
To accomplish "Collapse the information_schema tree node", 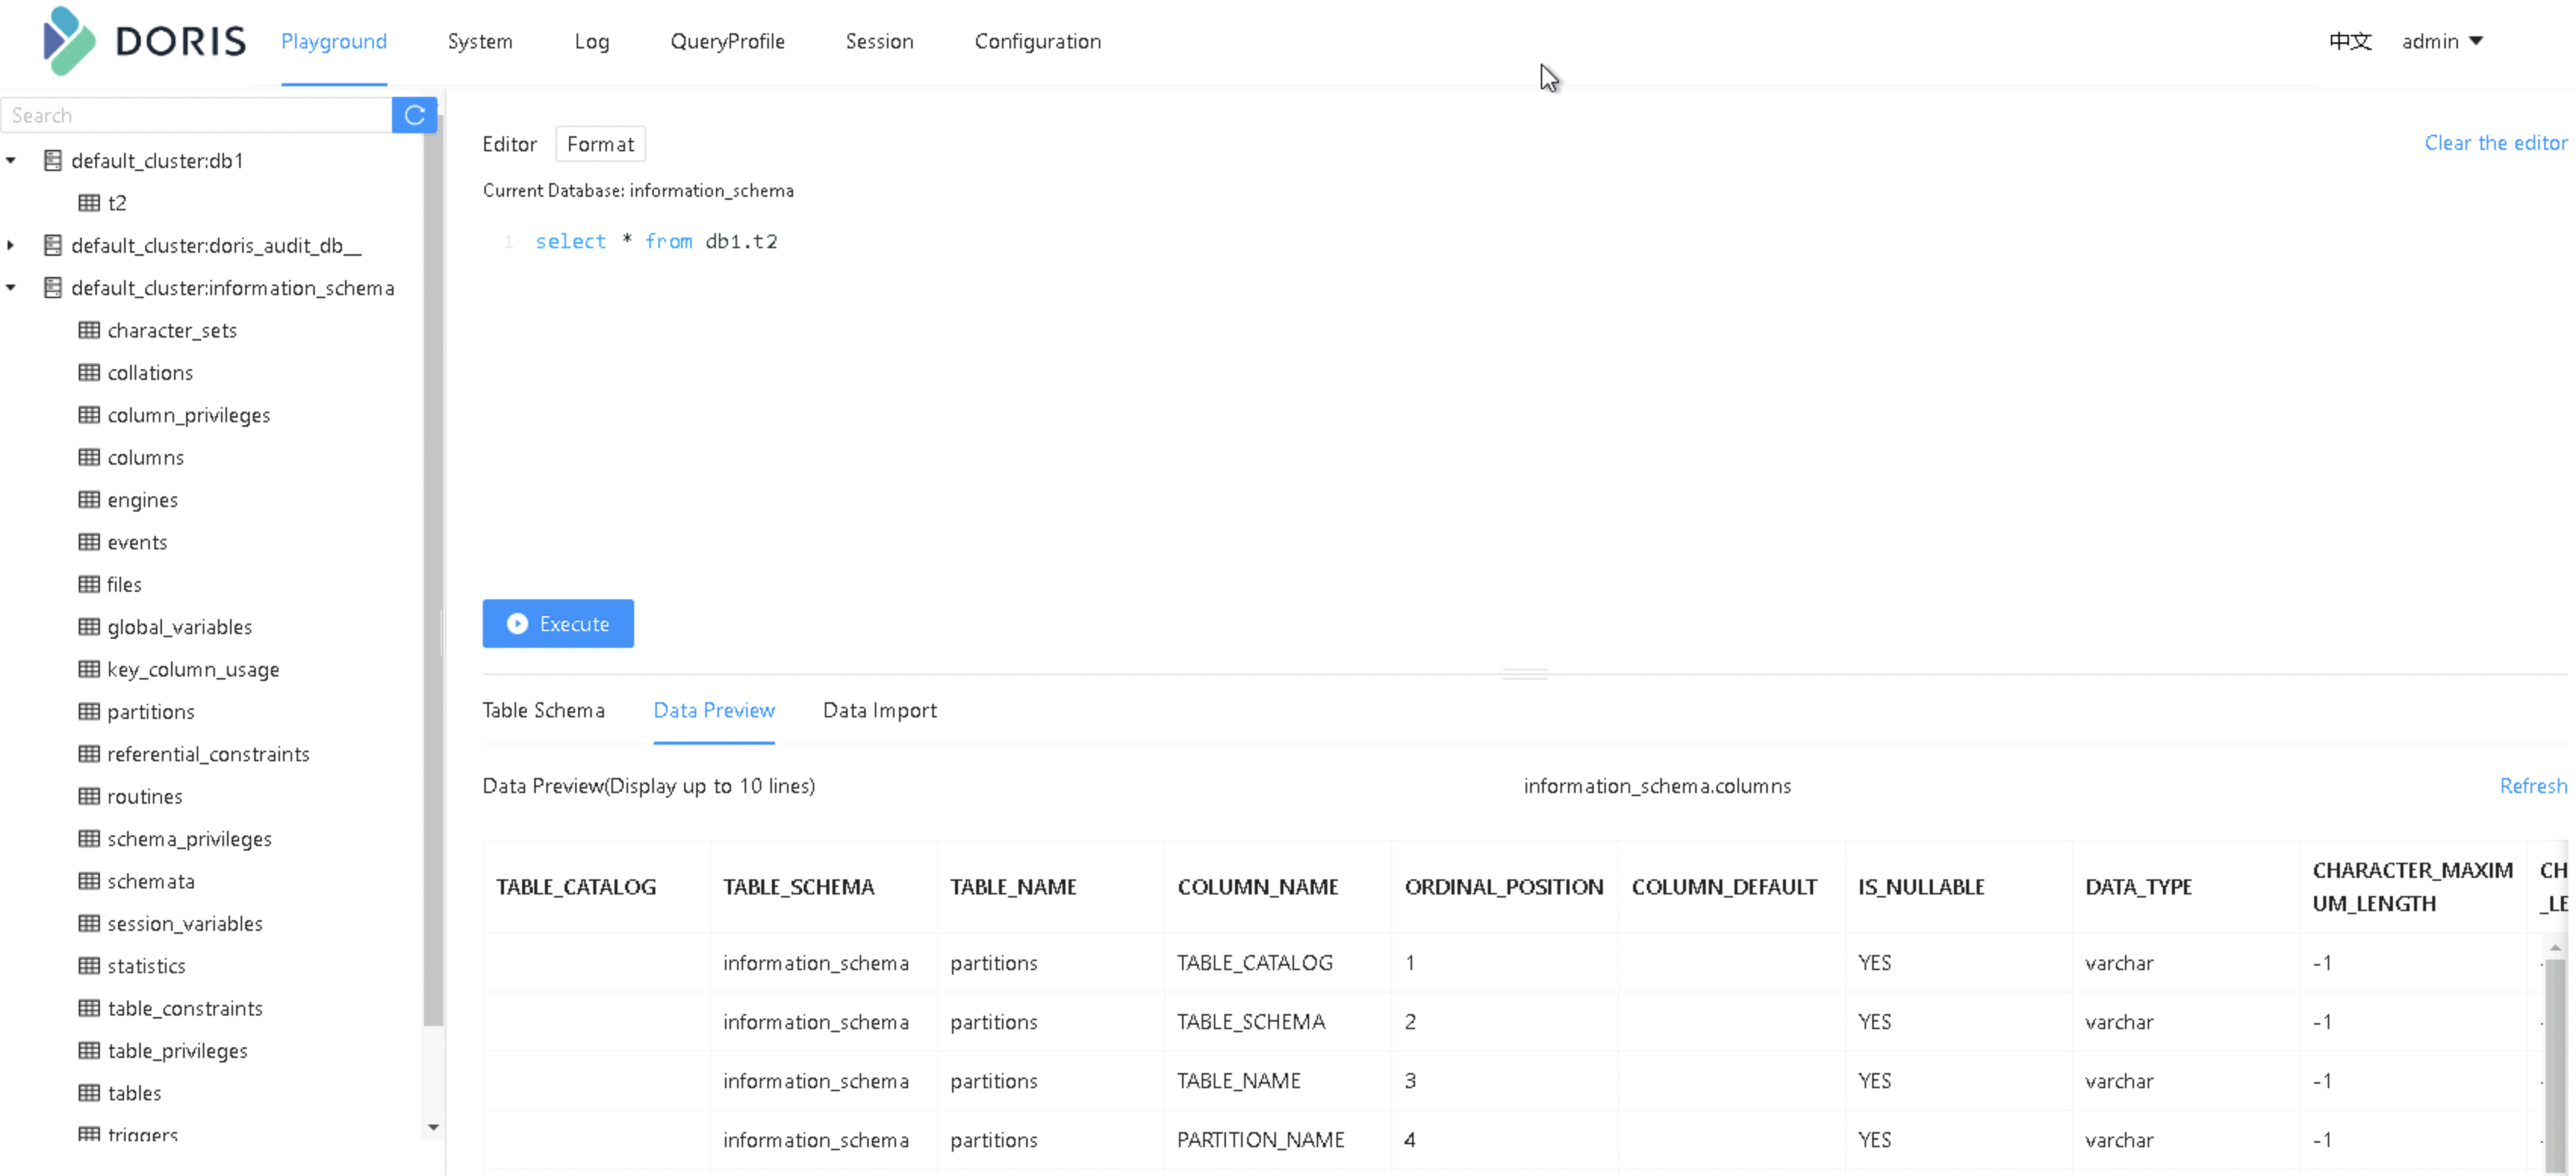I will click(x=11, y=288).
